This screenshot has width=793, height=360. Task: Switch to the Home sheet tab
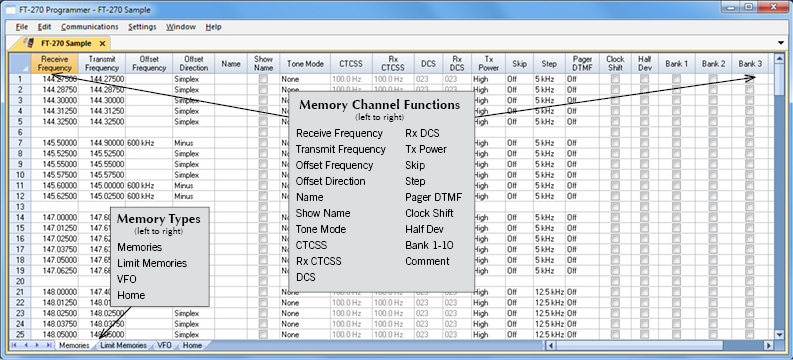[192, 345]
